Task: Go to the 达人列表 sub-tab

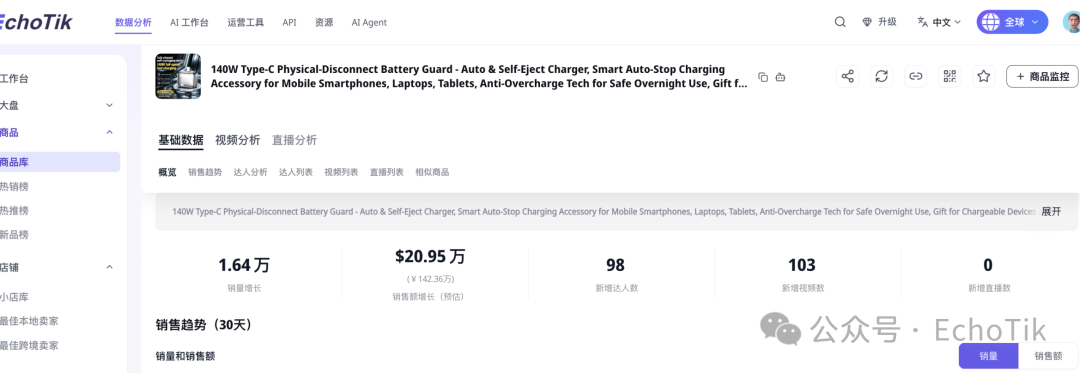Action: (296, 172)
